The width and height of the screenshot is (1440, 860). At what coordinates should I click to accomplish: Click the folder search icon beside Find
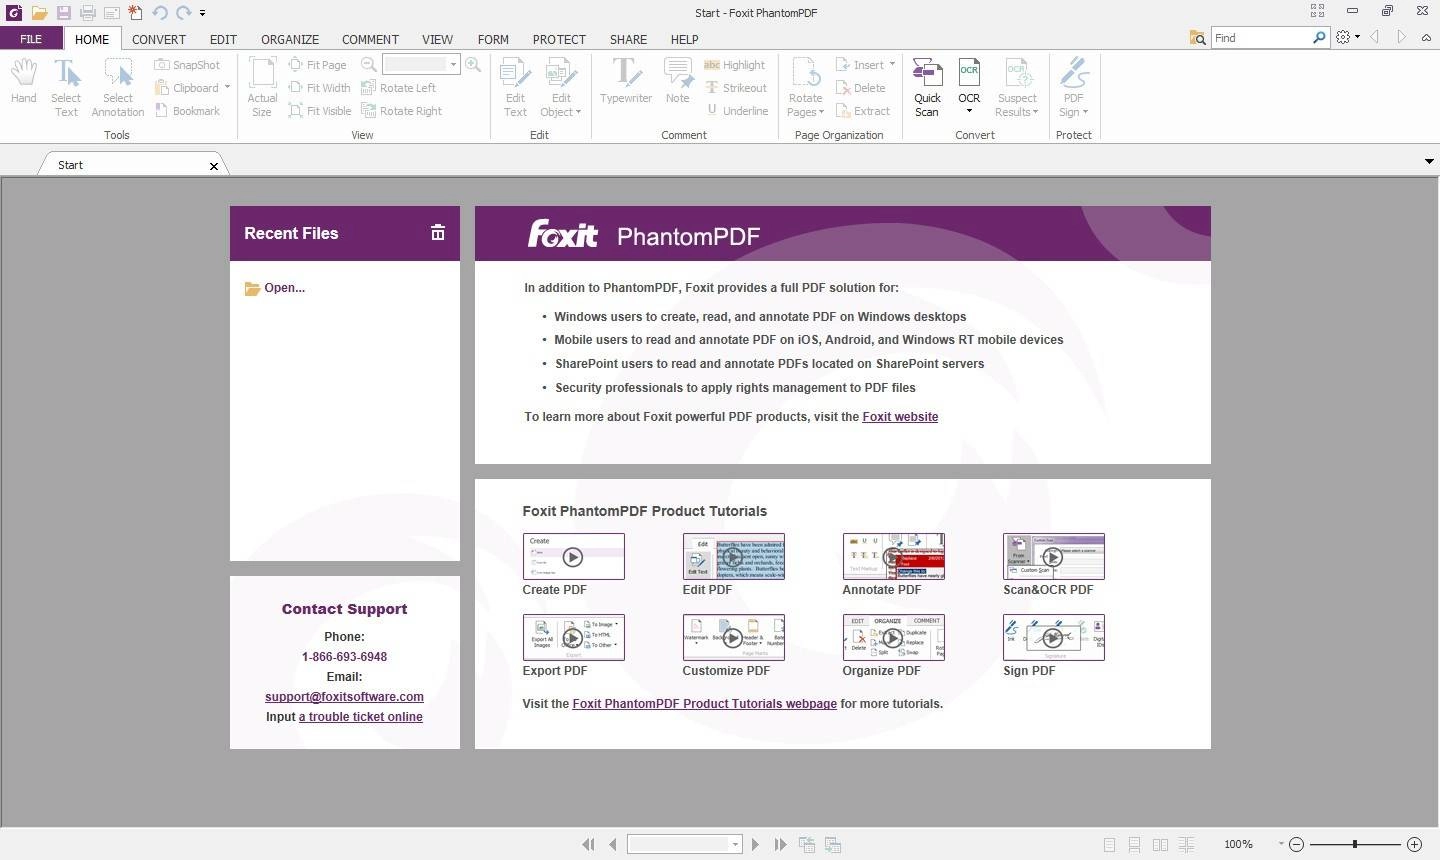[1197, 38]
